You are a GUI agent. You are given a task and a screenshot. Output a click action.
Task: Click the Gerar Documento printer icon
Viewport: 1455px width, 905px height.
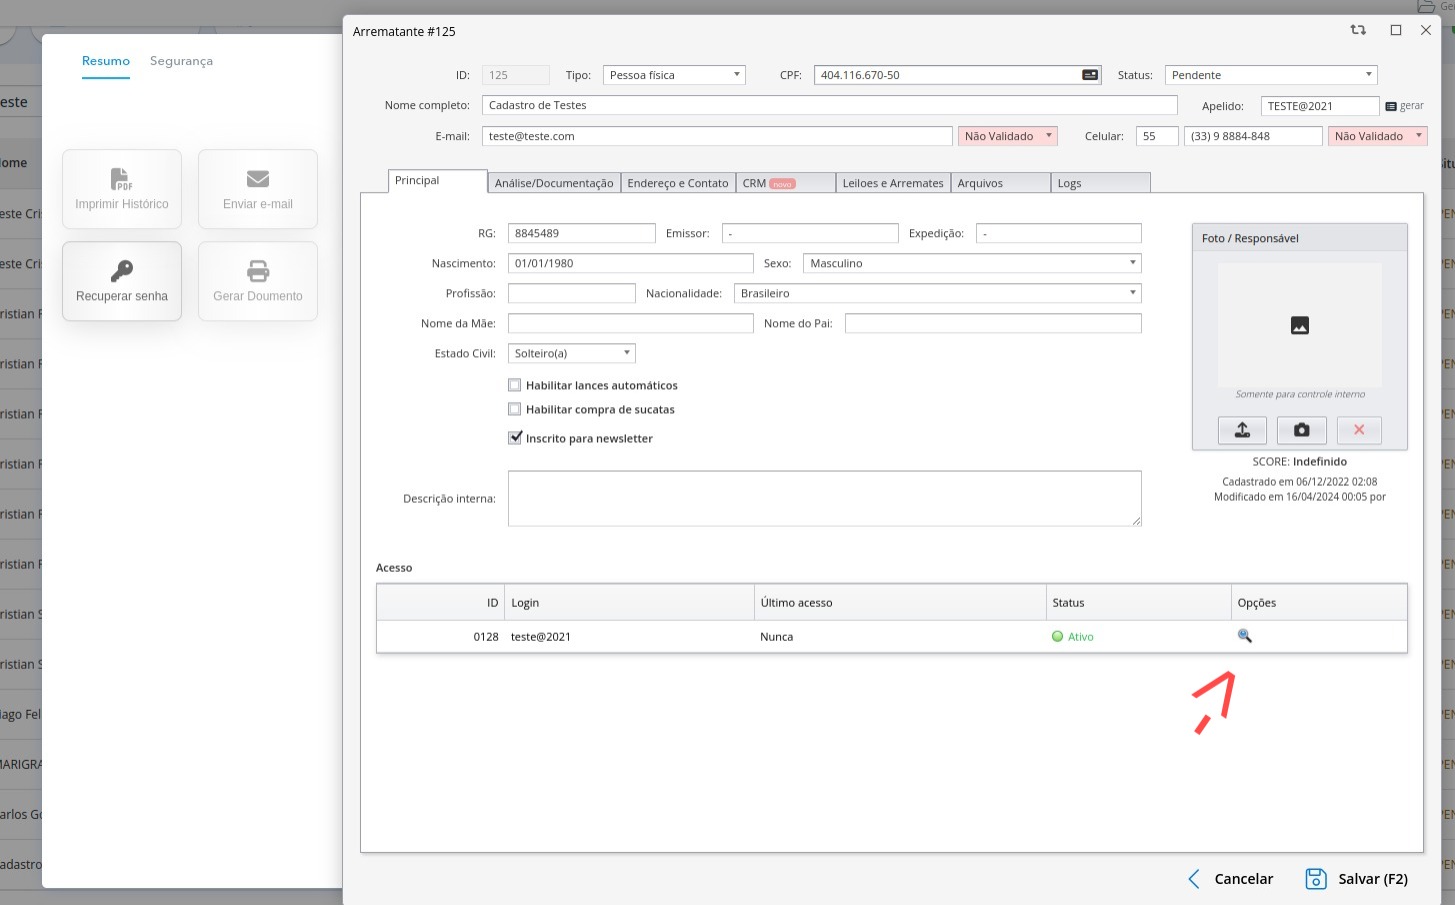(x=258, y=271)
